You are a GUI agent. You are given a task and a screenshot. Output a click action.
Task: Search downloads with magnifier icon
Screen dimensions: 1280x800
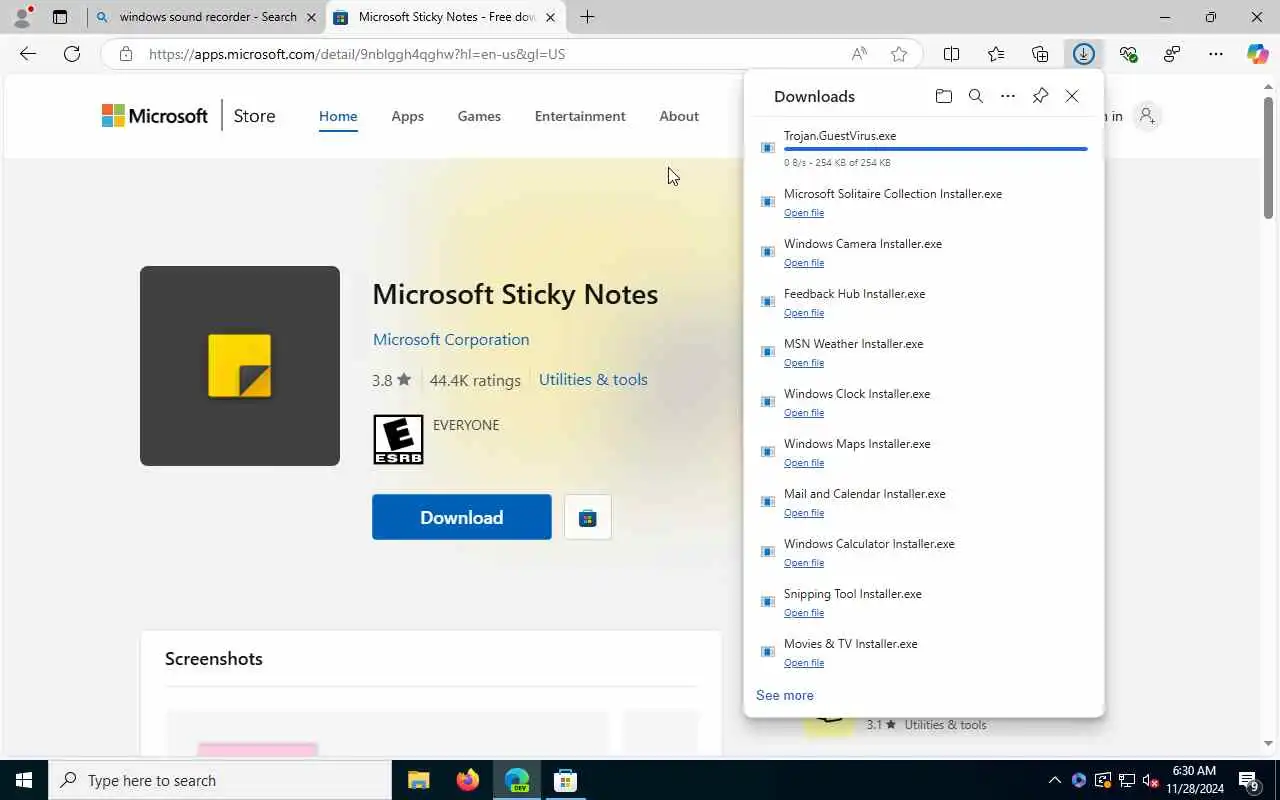976,96
